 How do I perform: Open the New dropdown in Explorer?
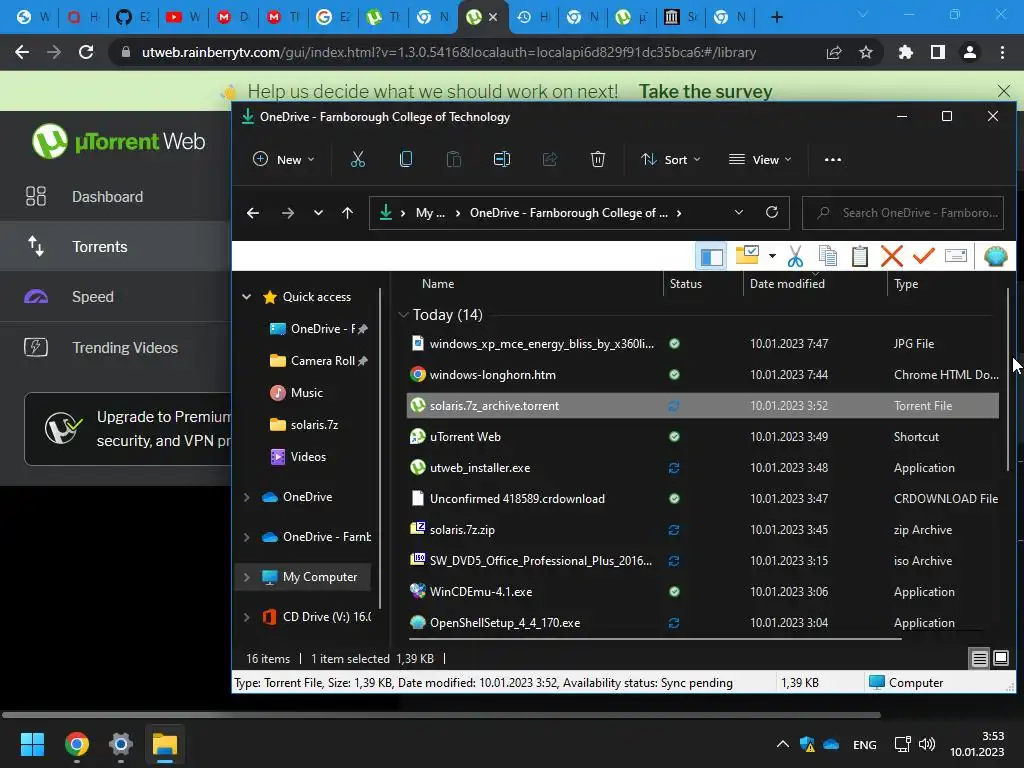tap(283, 159)
